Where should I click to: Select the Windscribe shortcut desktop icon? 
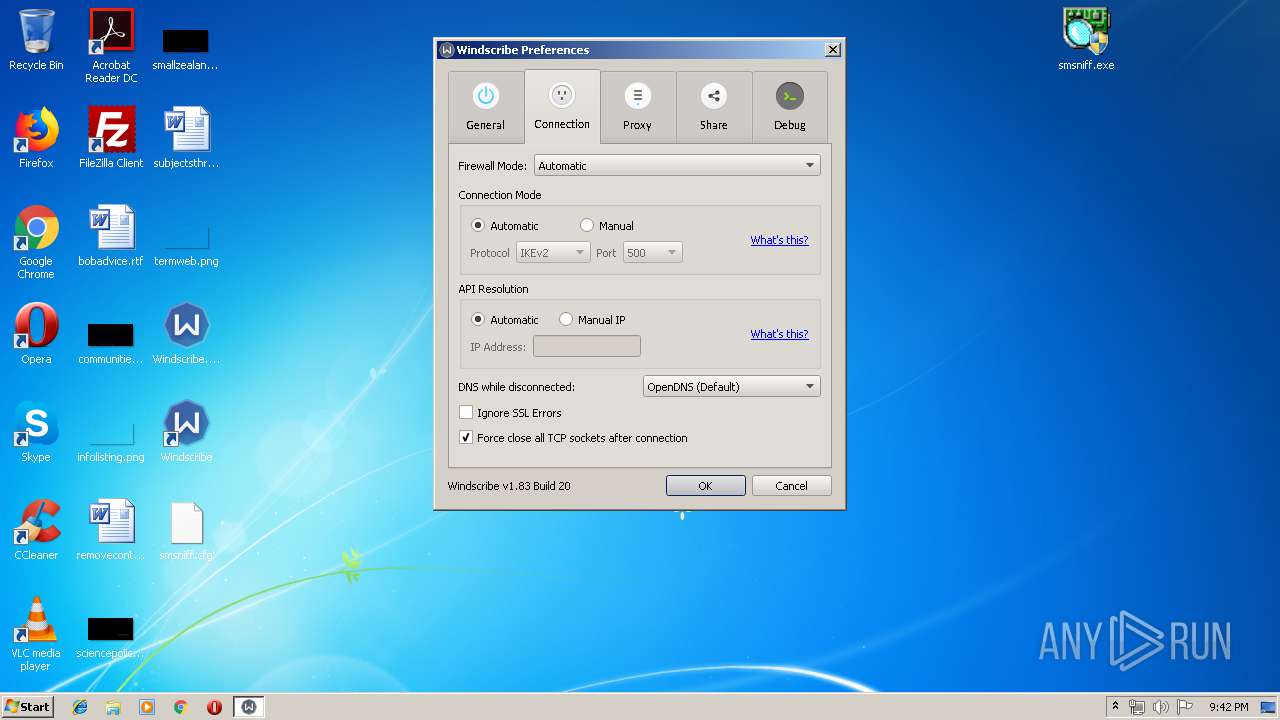pos(186,431)
